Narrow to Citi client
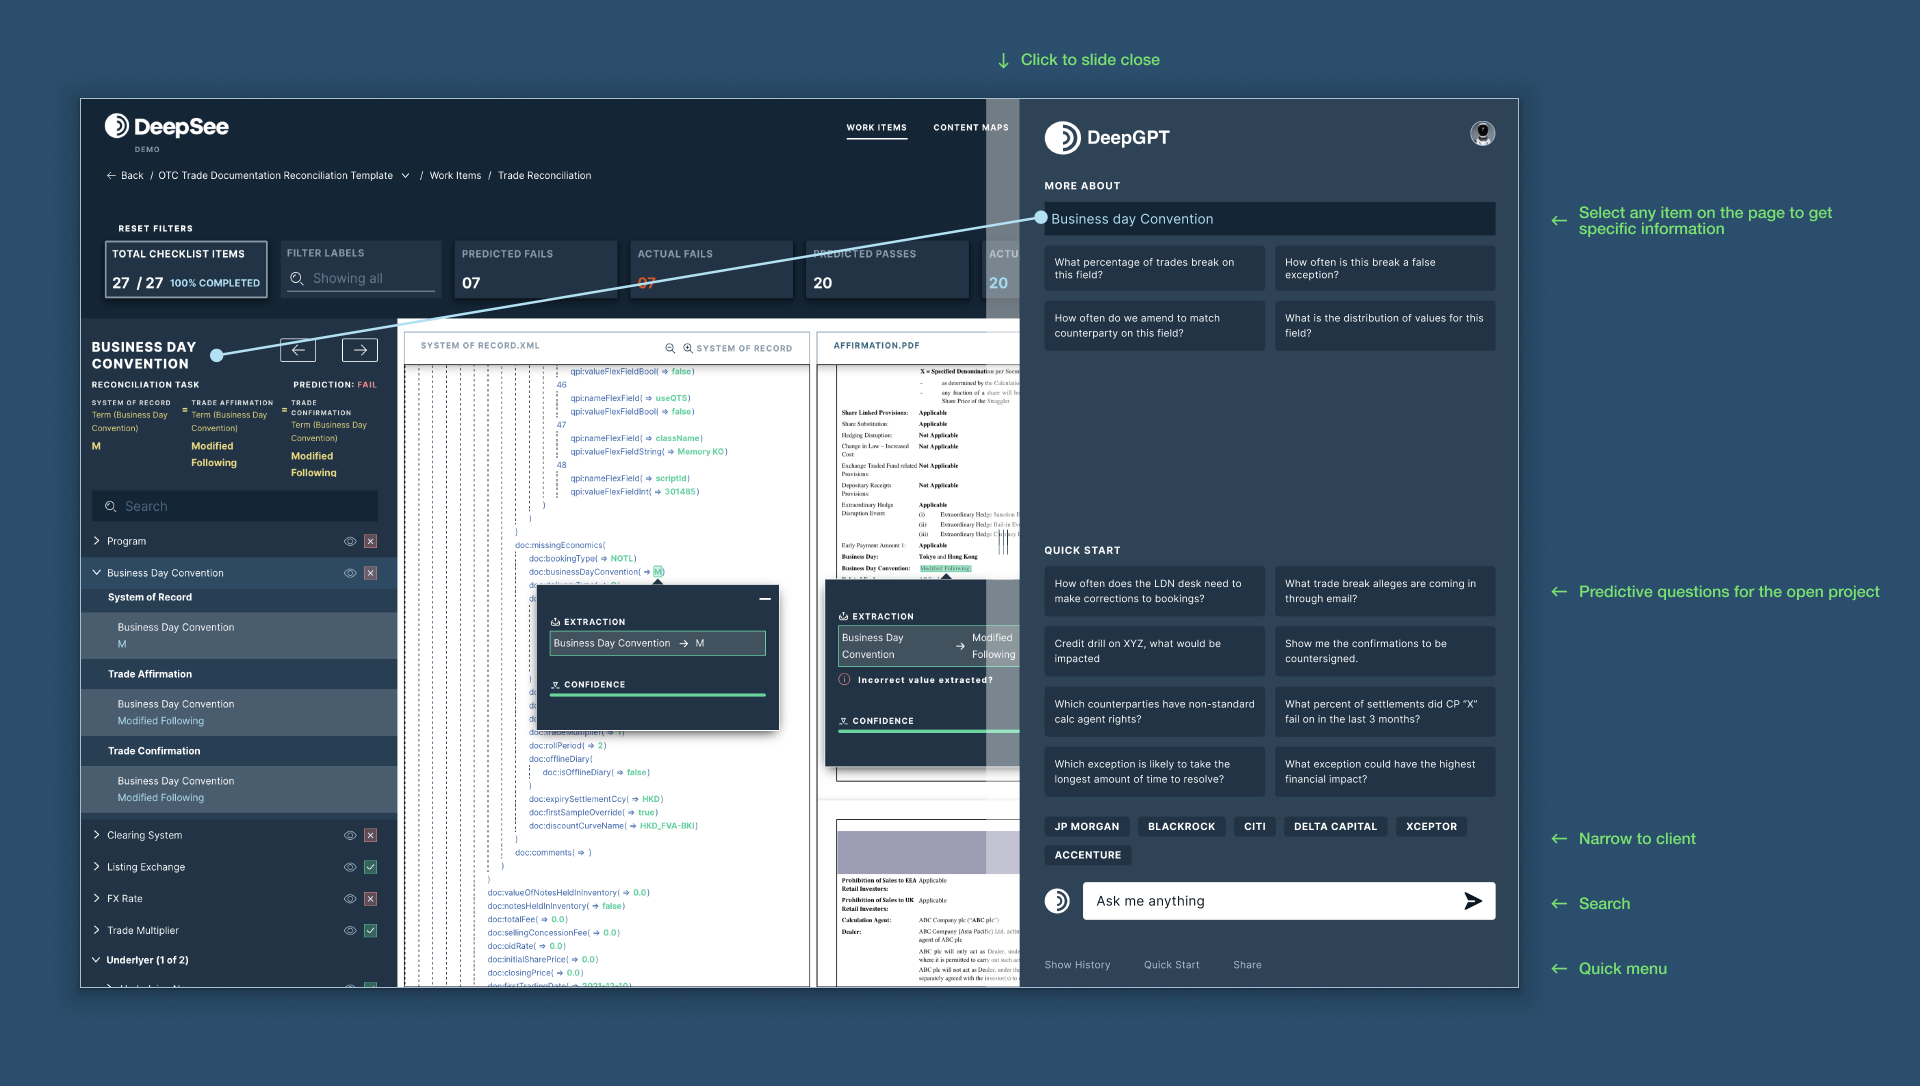 tap(1254, 827)
